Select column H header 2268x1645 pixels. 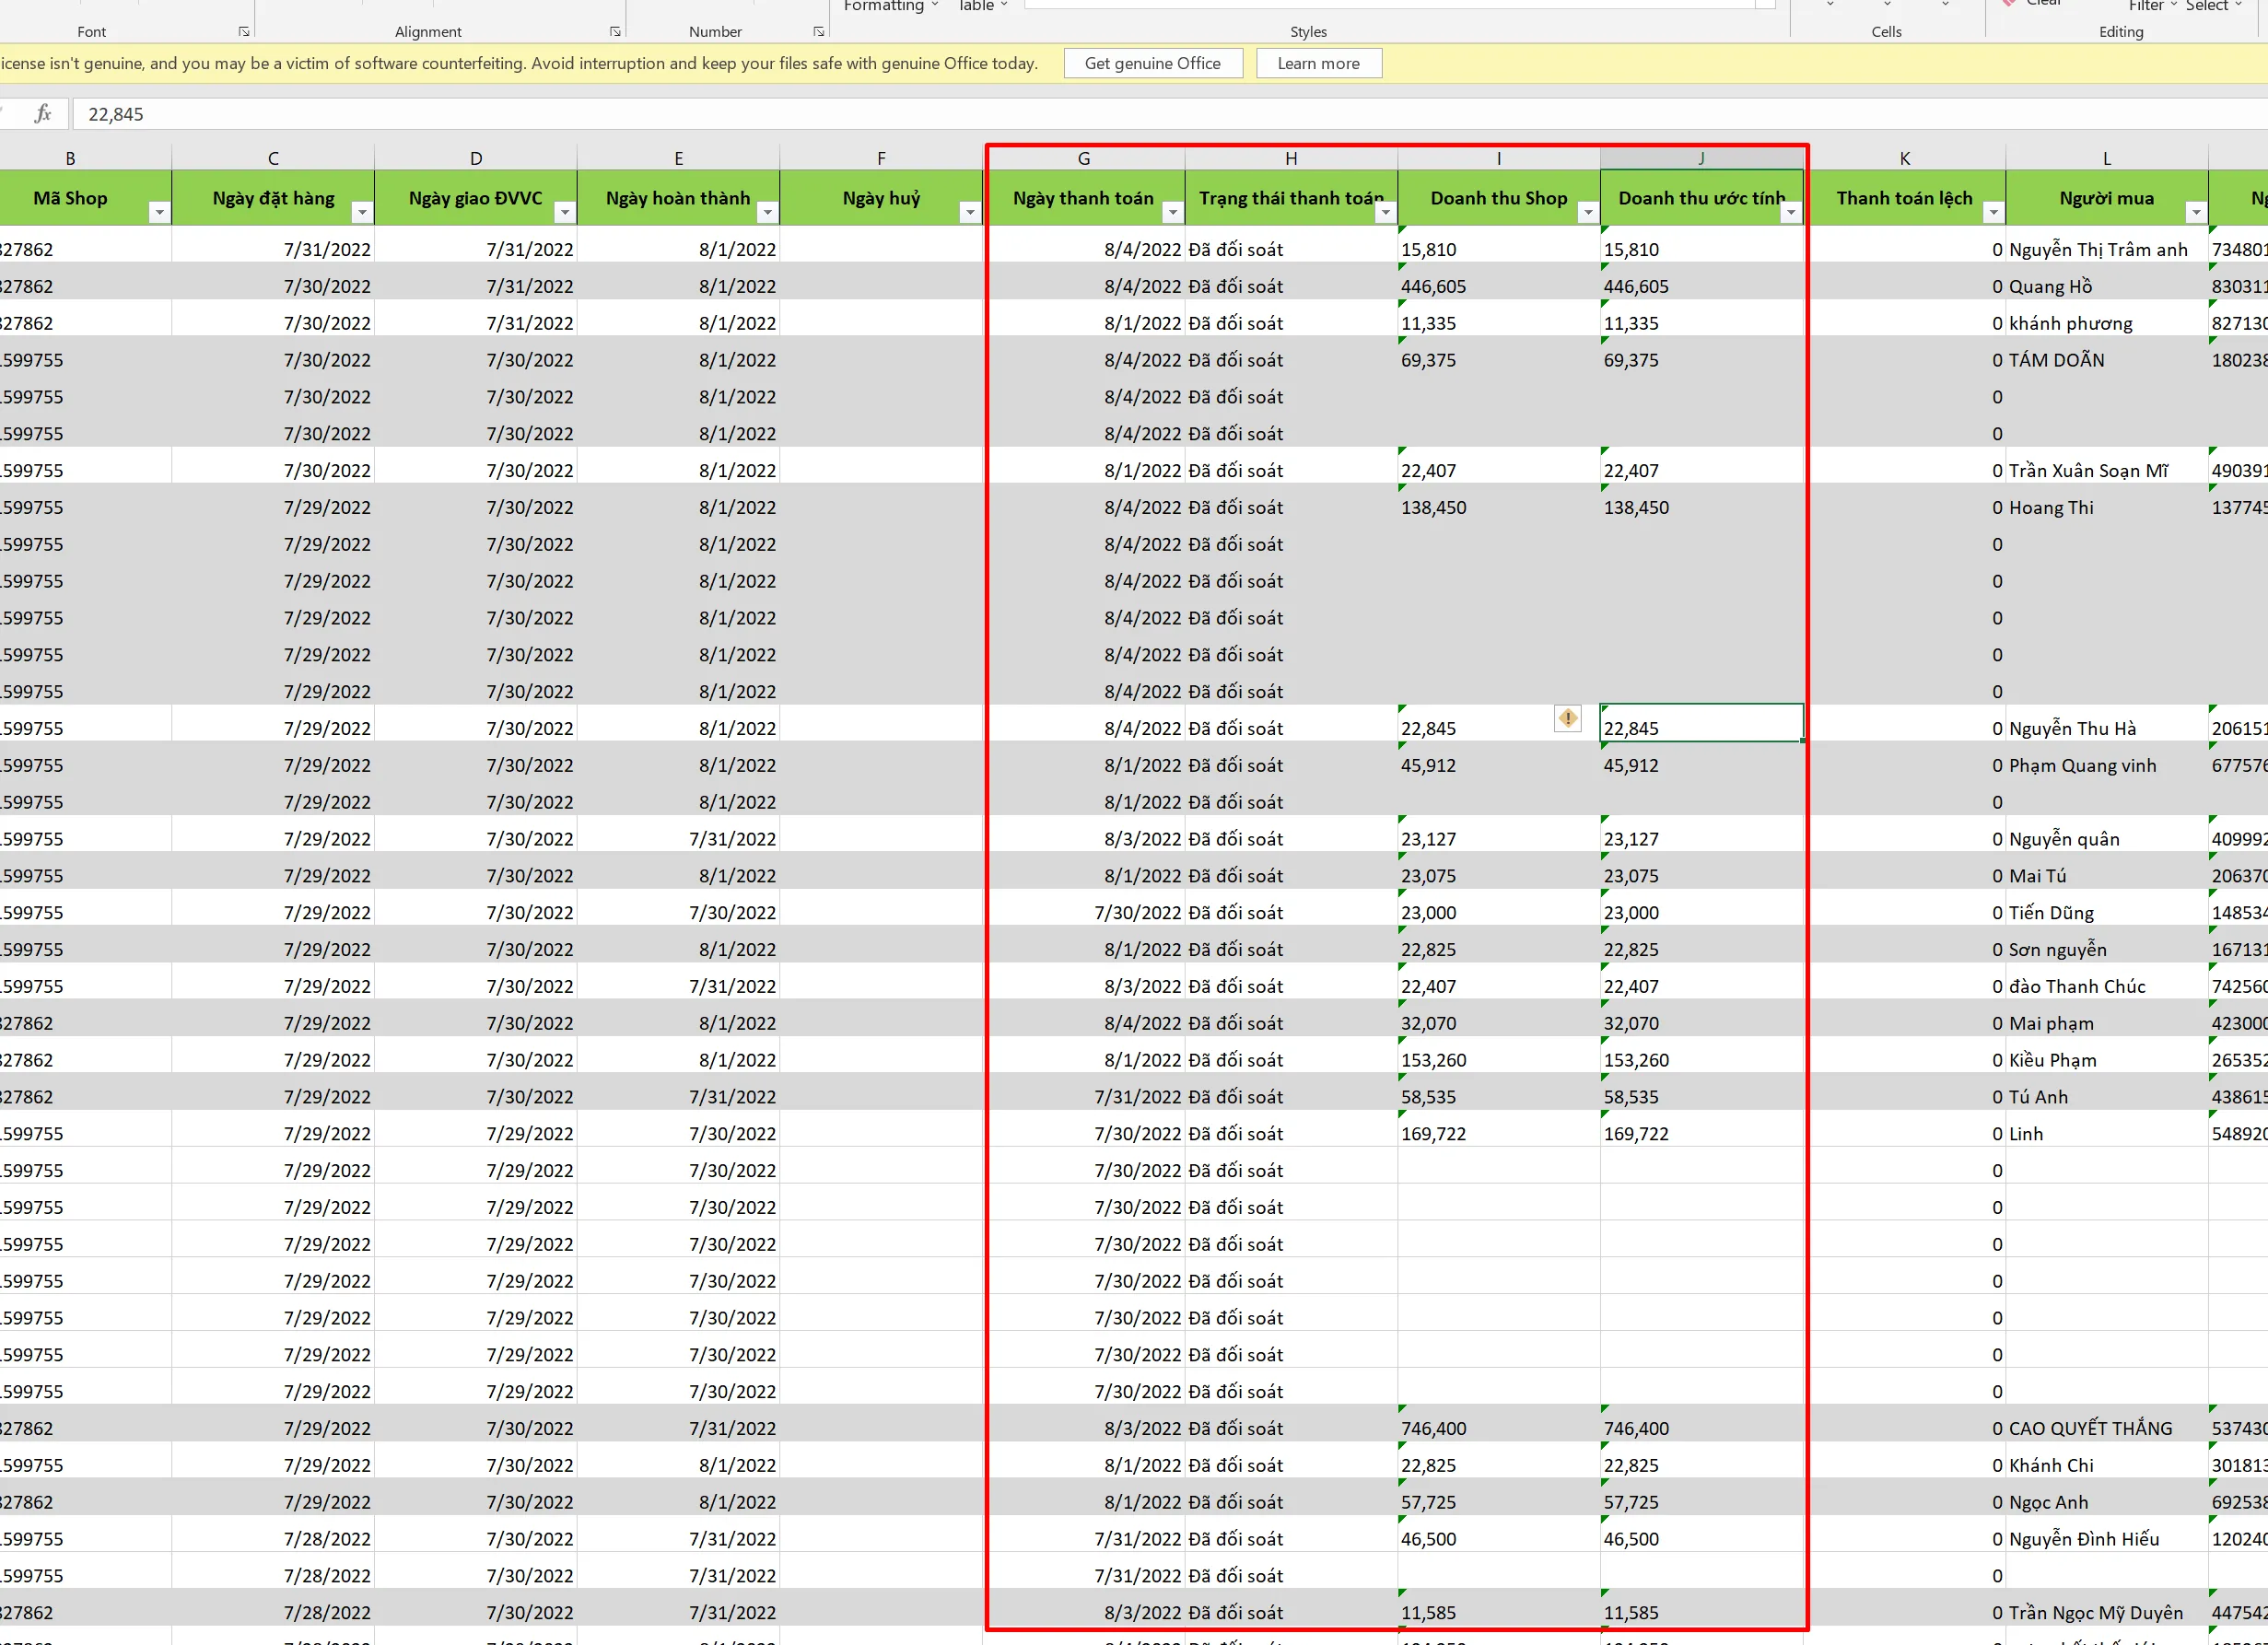tap(1292, 158)
